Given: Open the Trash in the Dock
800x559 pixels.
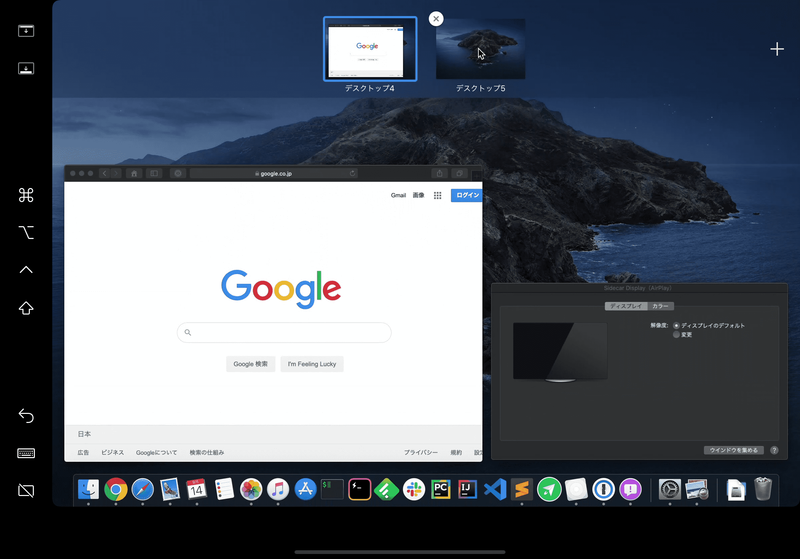Looking at the screenshot, I should (x=763, y=489).
